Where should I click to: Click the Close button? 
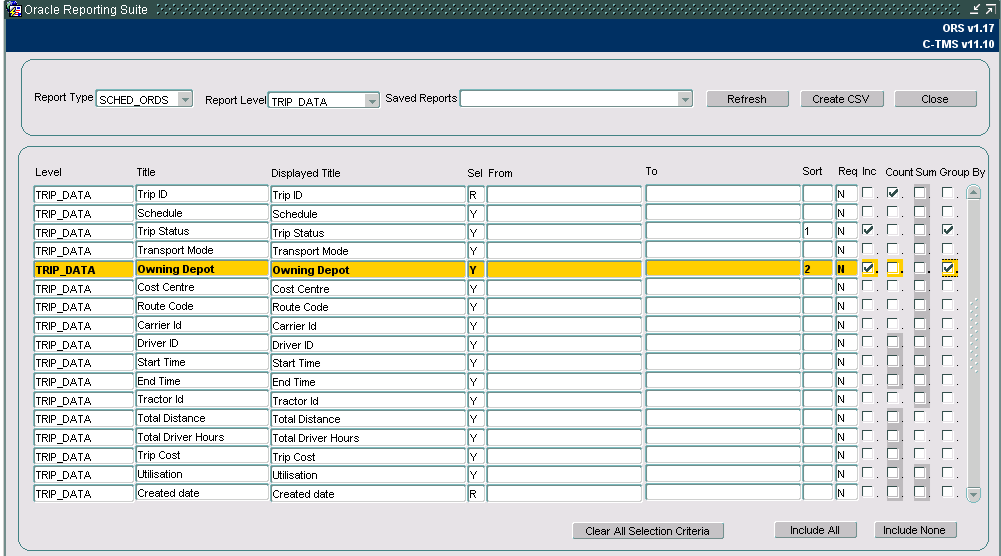pos(935,99)
